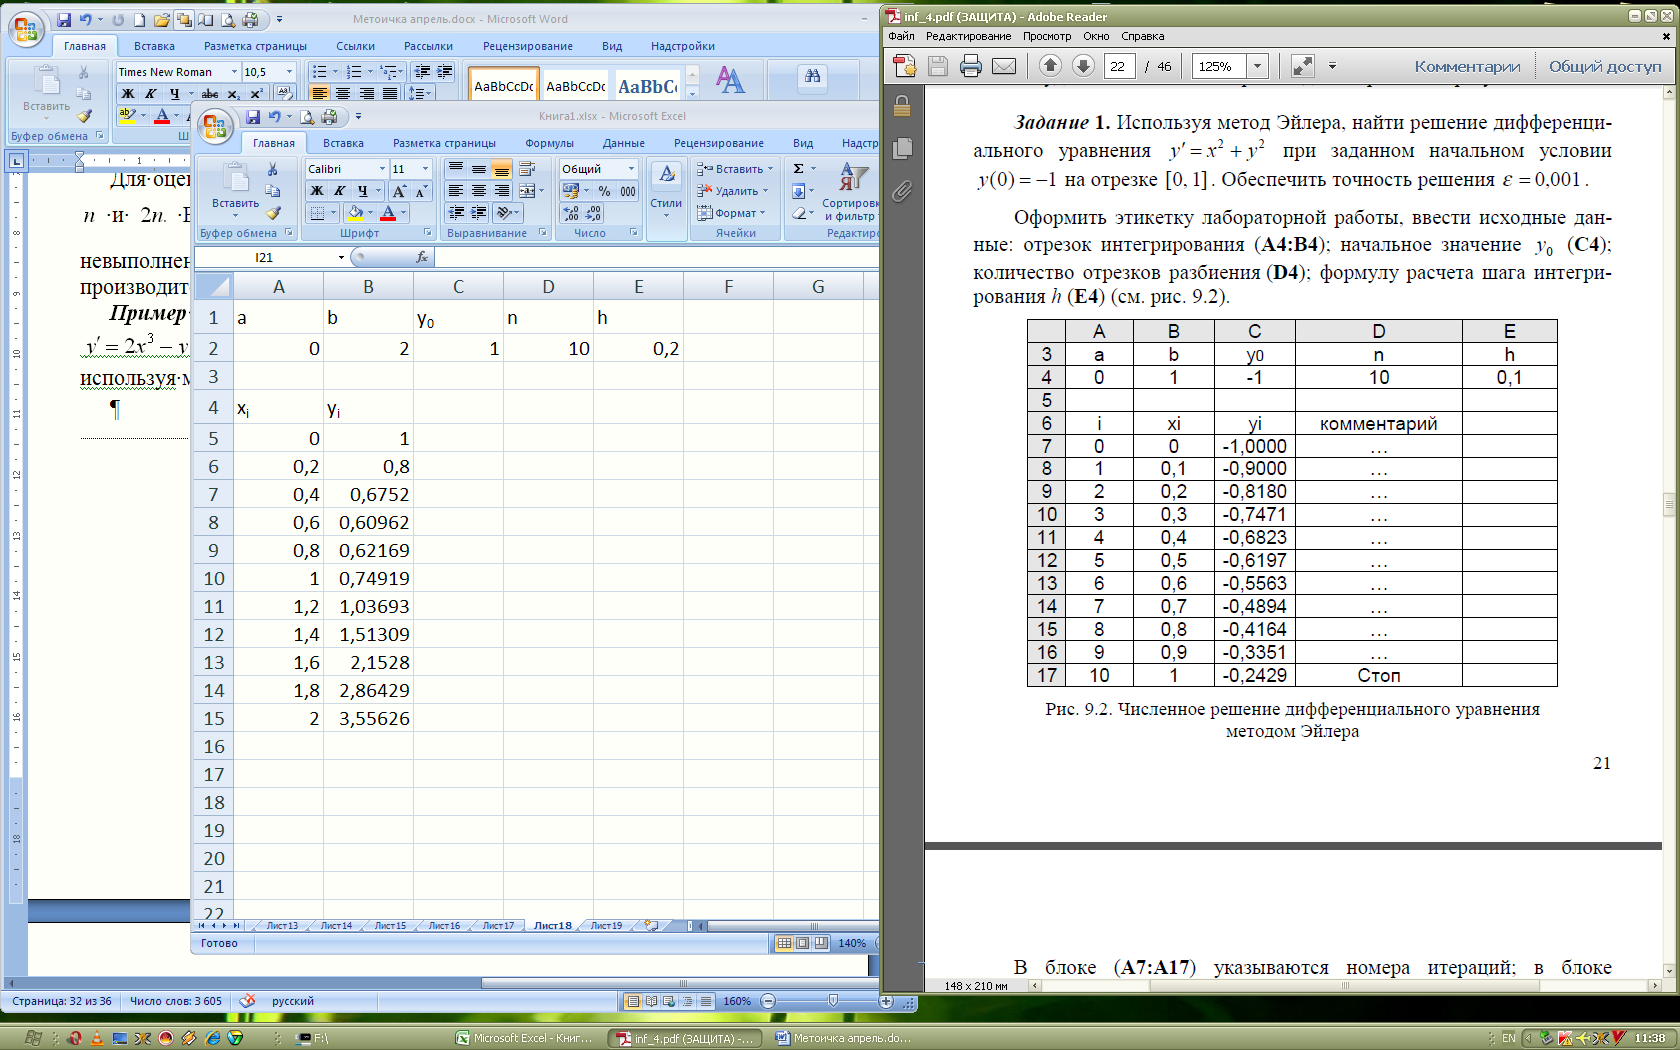
Task: Toggle wrap text in Excel
Action: point(528,169)
